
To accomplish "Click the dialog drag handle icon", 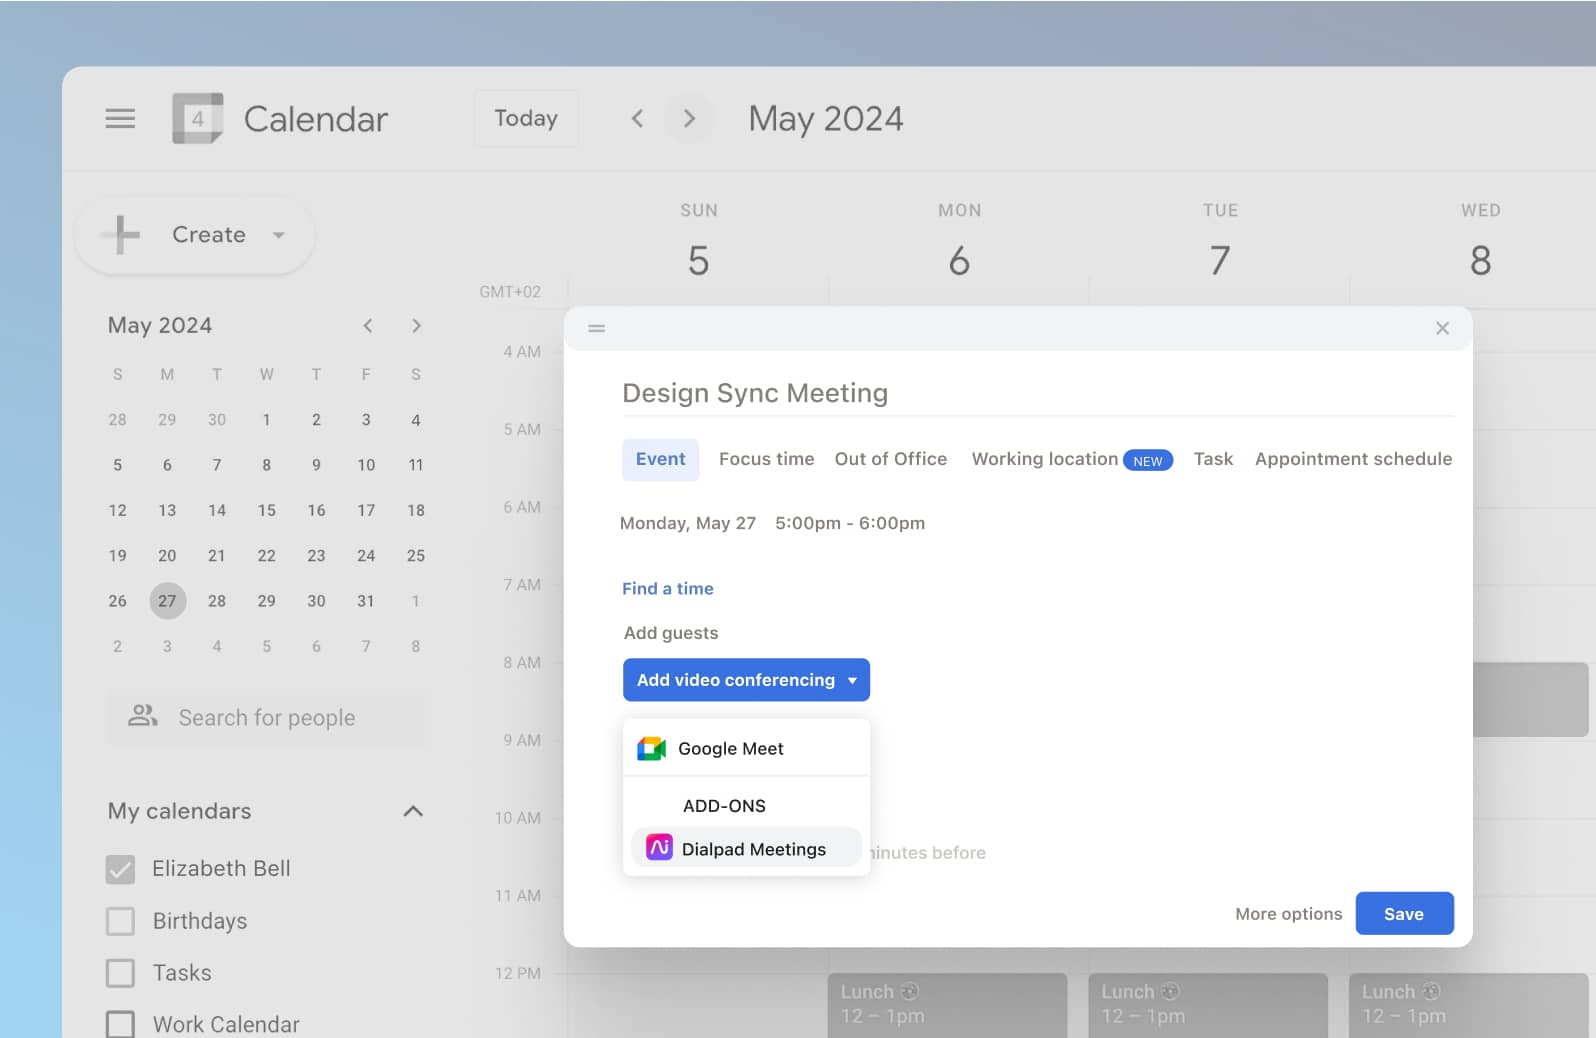I will 597,328.
